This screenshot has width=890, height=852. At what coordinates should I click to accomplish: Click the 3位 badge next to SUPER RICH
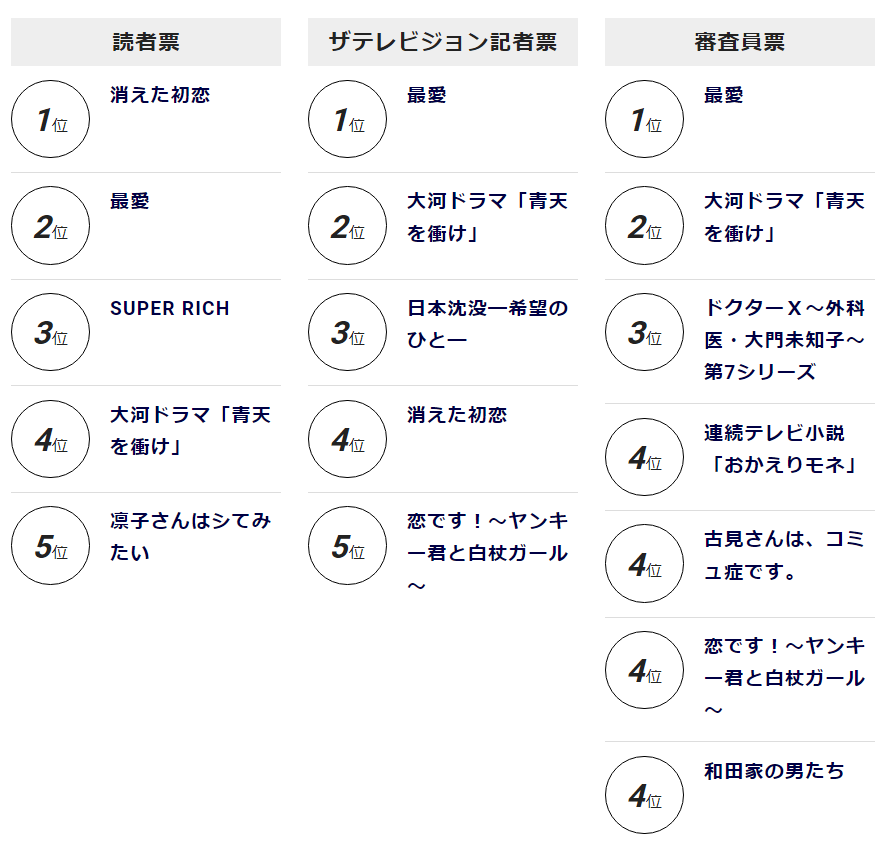[x=51, y=332]
